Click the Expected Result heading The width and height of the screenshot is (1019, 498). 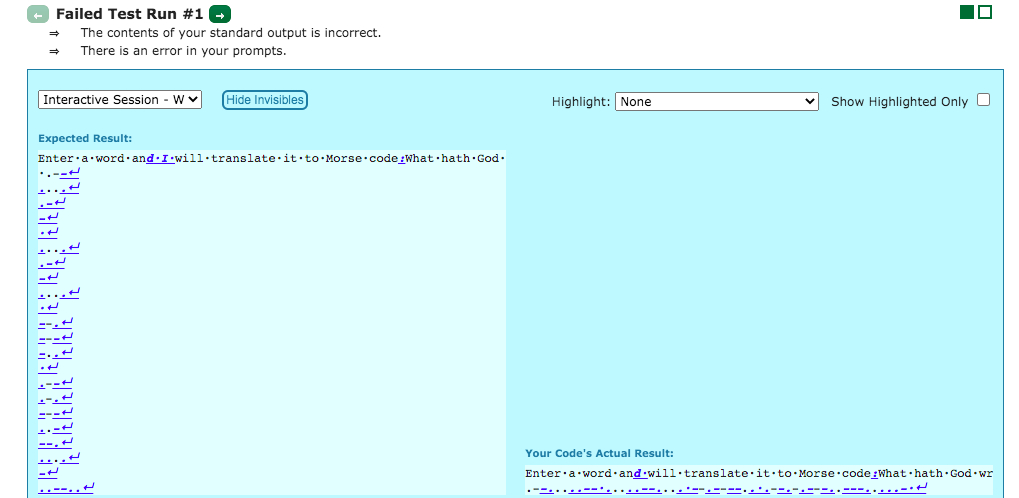85,138
